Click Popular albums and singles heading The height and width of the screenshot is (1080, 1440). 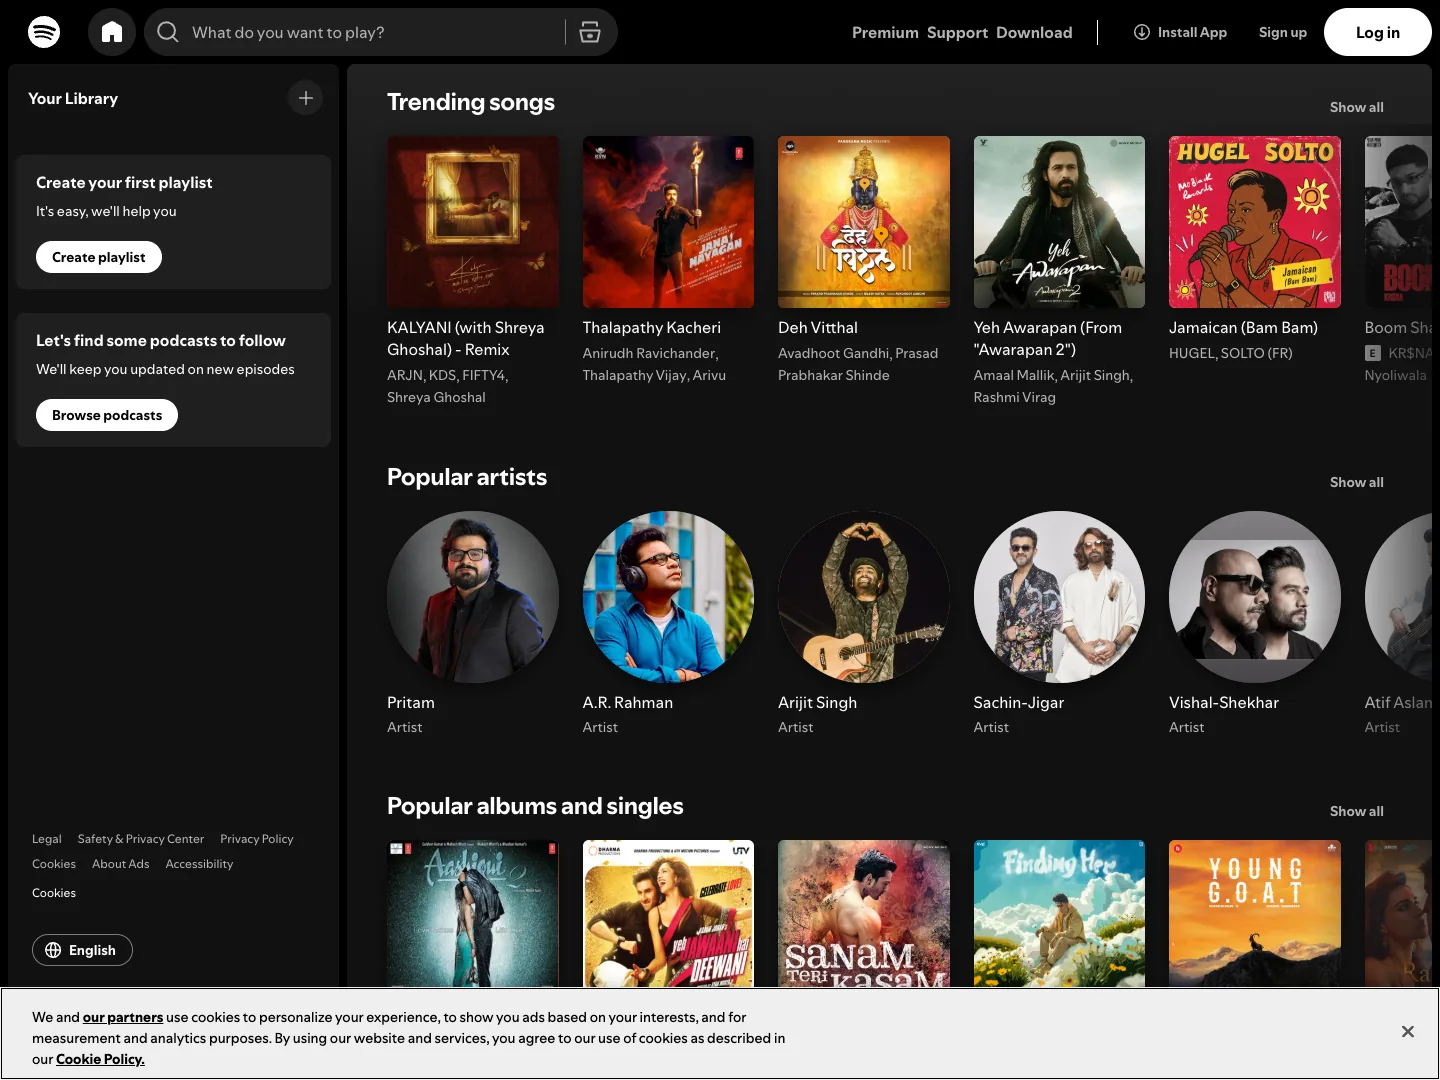[535, 806]
